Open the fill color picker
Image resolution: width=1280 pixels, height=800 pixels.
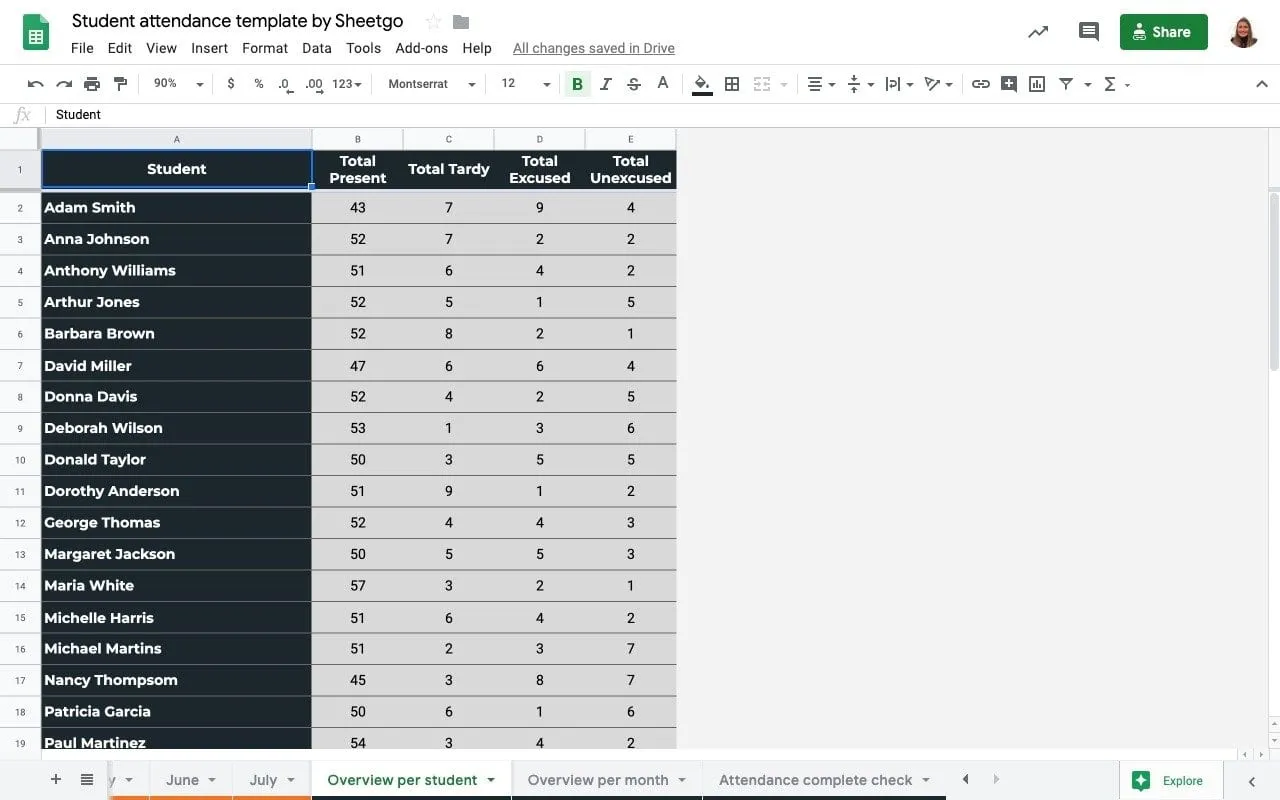702,84
